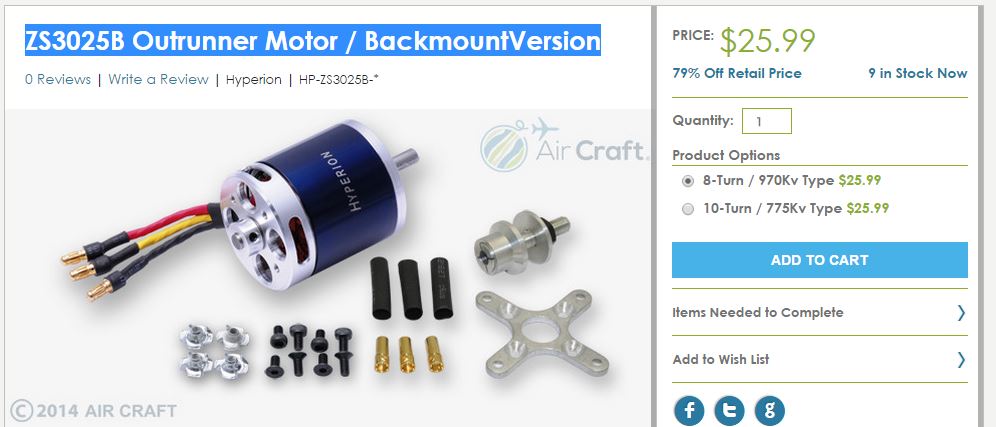The width and height of the screenshot is (996, 427).
Task: Select the 8-Turn / 970Kv Type option
Action: (x=687, y=181)
